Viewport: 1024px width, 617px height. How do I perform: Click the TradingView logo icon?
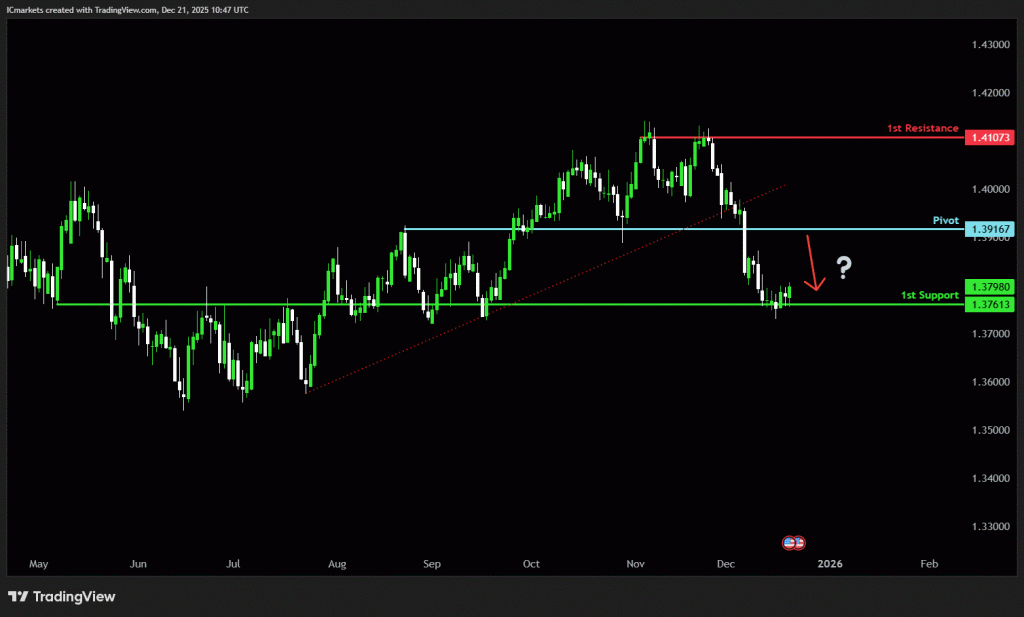(x=18, y=597)
